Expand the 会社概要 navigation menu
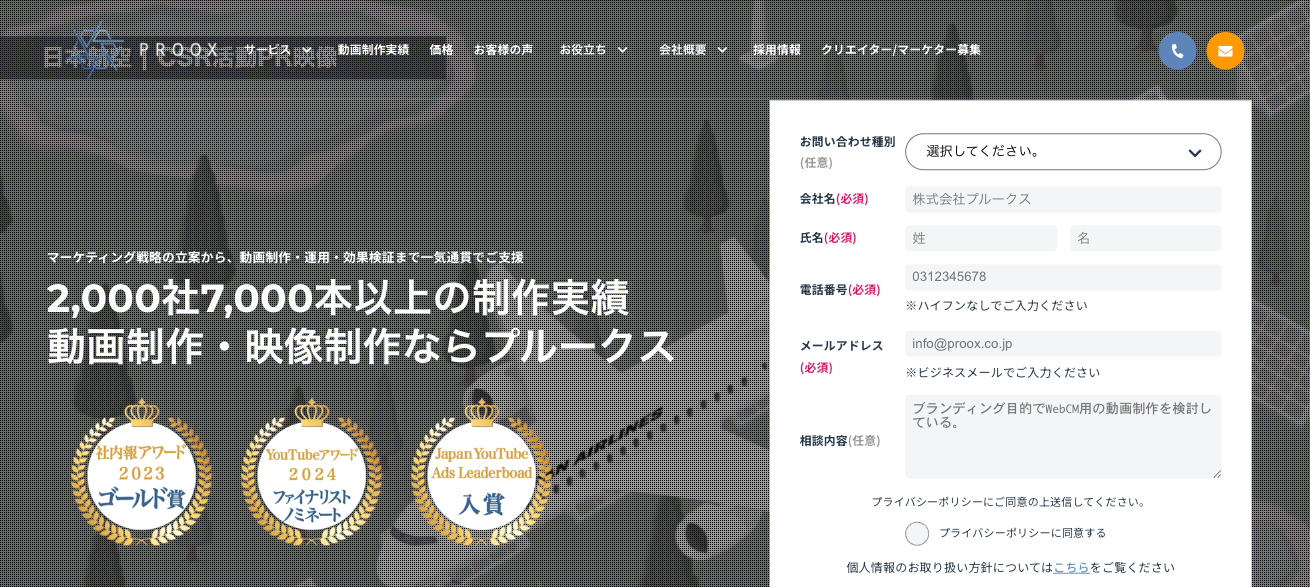1310x587 pixels. 693,50
